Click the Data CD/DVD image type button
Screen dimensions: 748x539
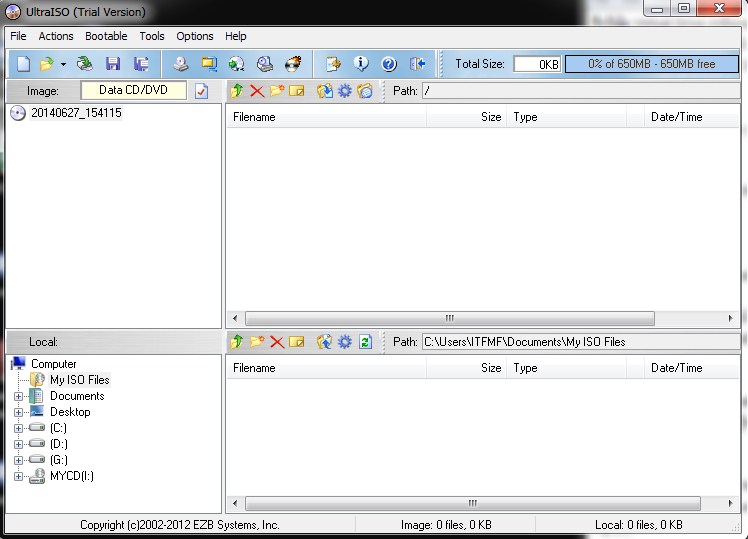[134, 90]
